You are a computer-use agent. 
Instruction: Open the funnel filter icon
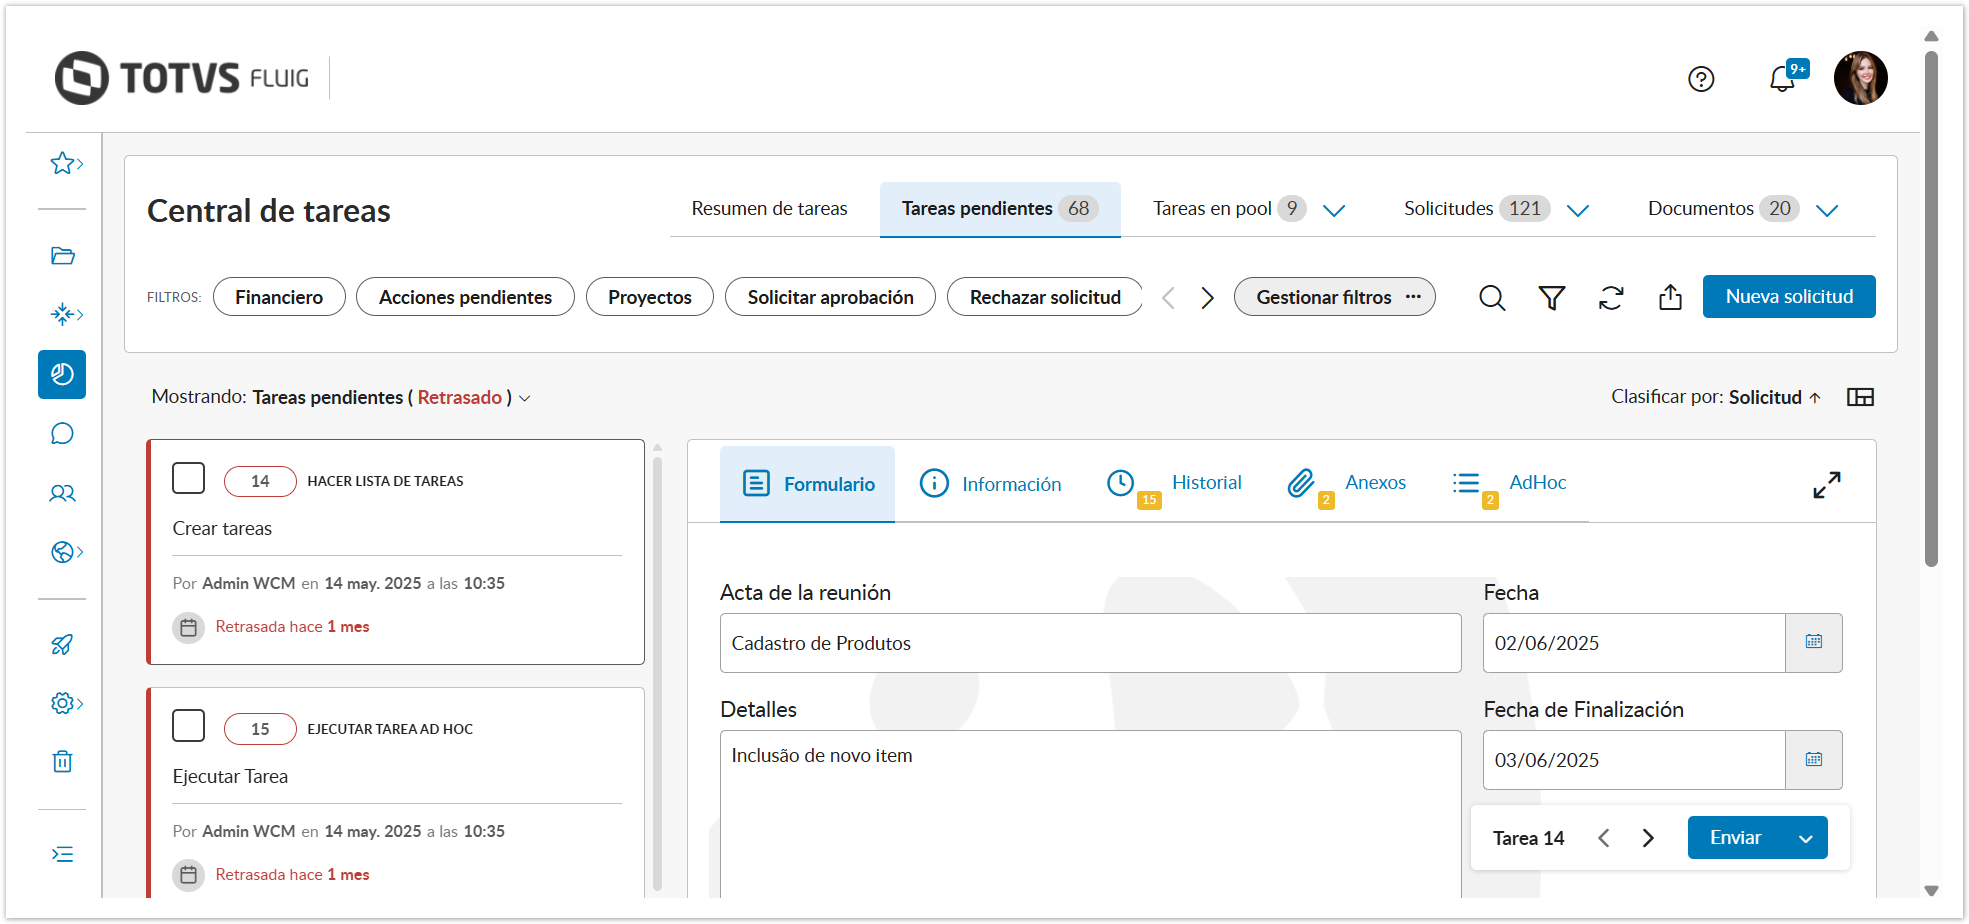(x=1551, y=298)
